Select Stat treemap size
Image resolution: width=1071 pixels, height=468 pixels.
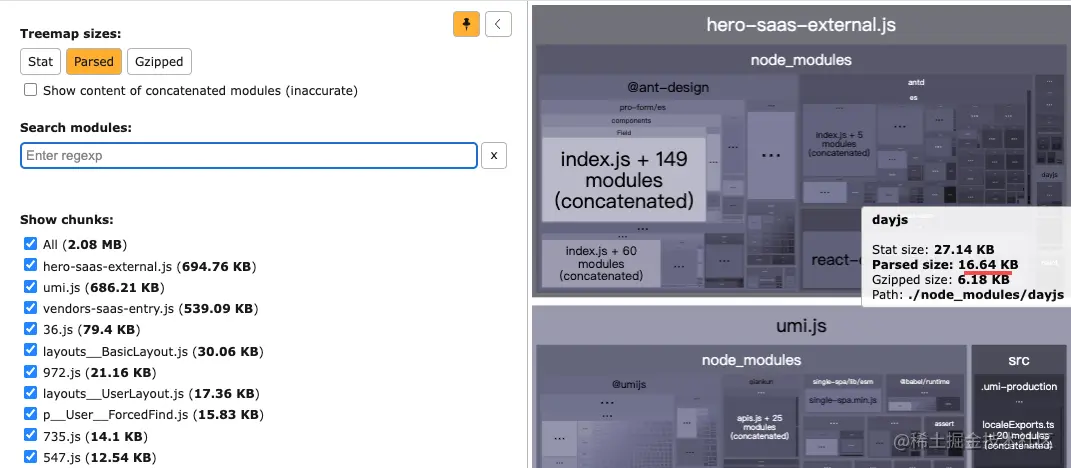click(40, 61)
